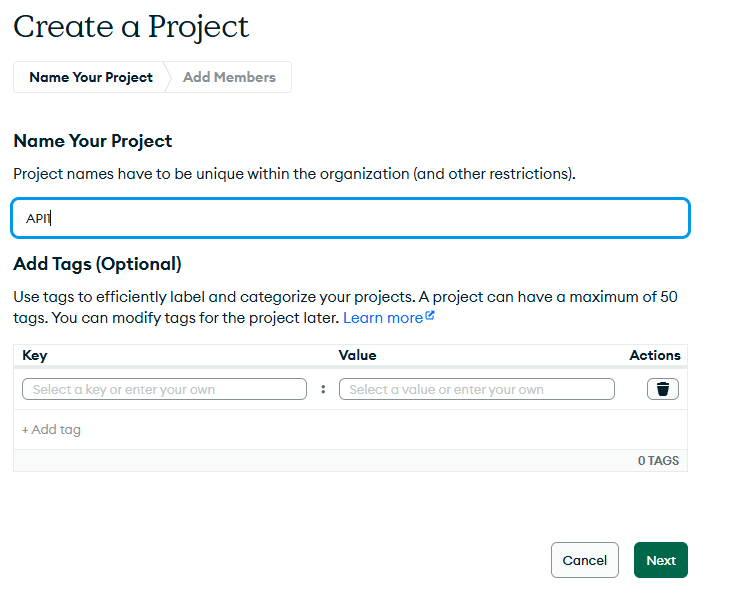Viewport: 740px width, 607px height.
Task: Cancel project creation
Action: click(584, 560)
